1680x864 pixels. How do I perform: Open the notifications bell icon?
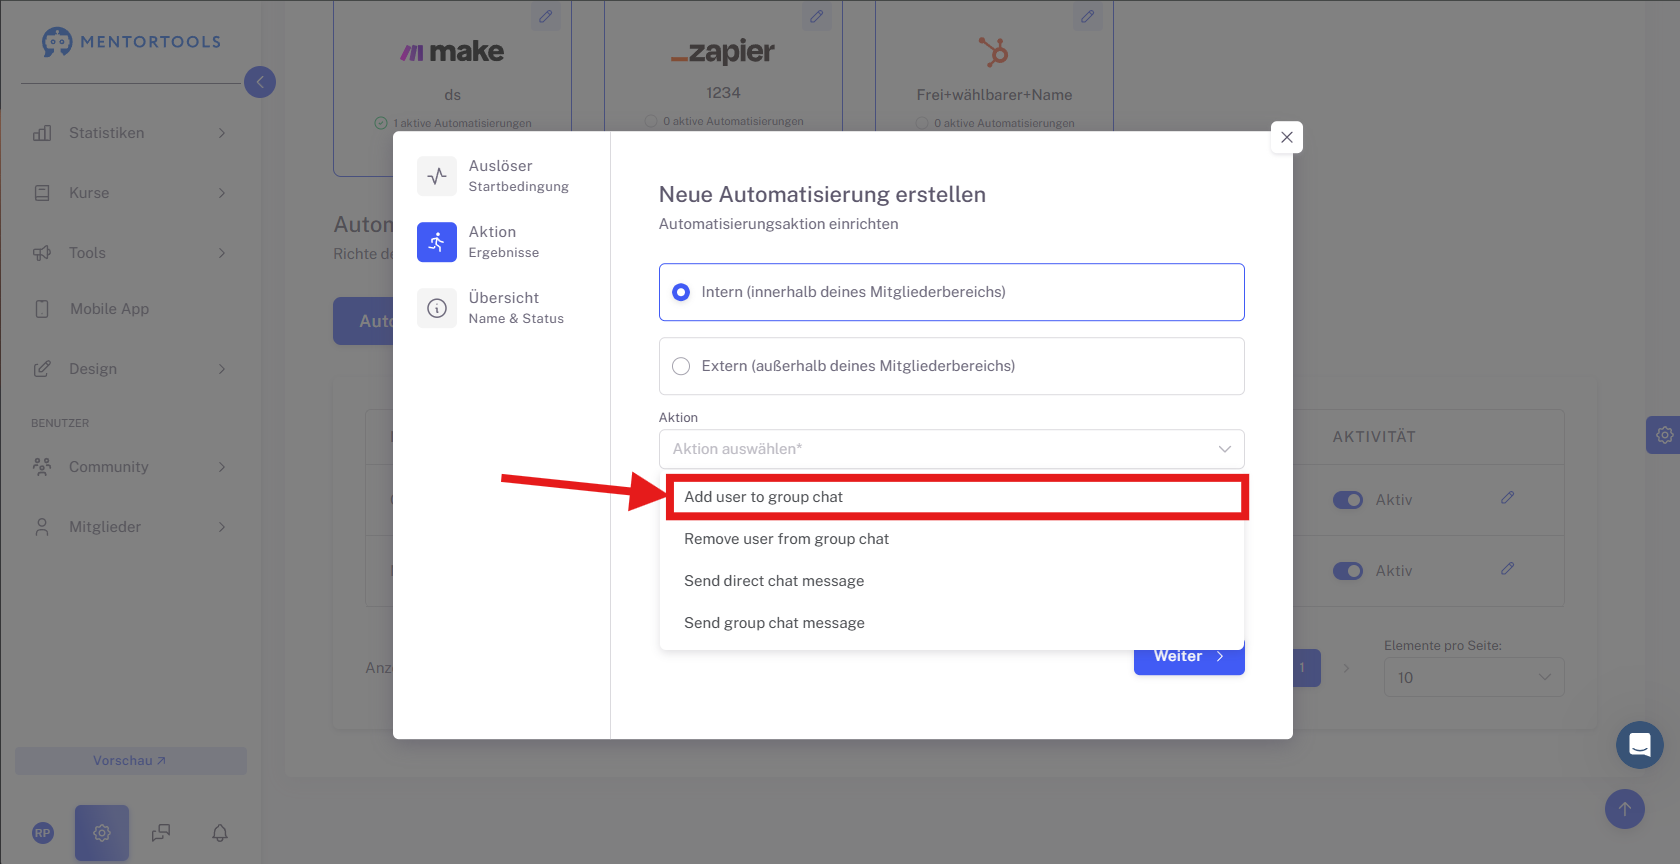(220, 833)
